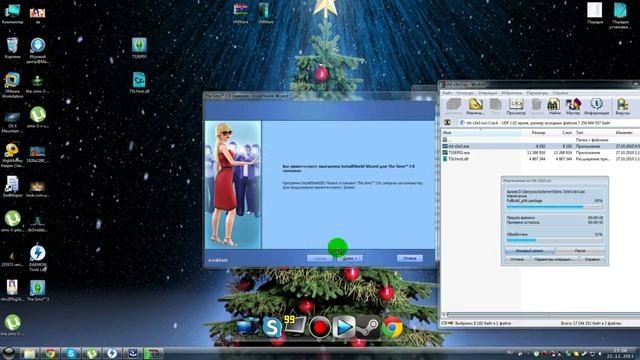Open Chrome from the taskbar
Image resolution: width=640 pixels, height=360 pixels.
[50, 353]
